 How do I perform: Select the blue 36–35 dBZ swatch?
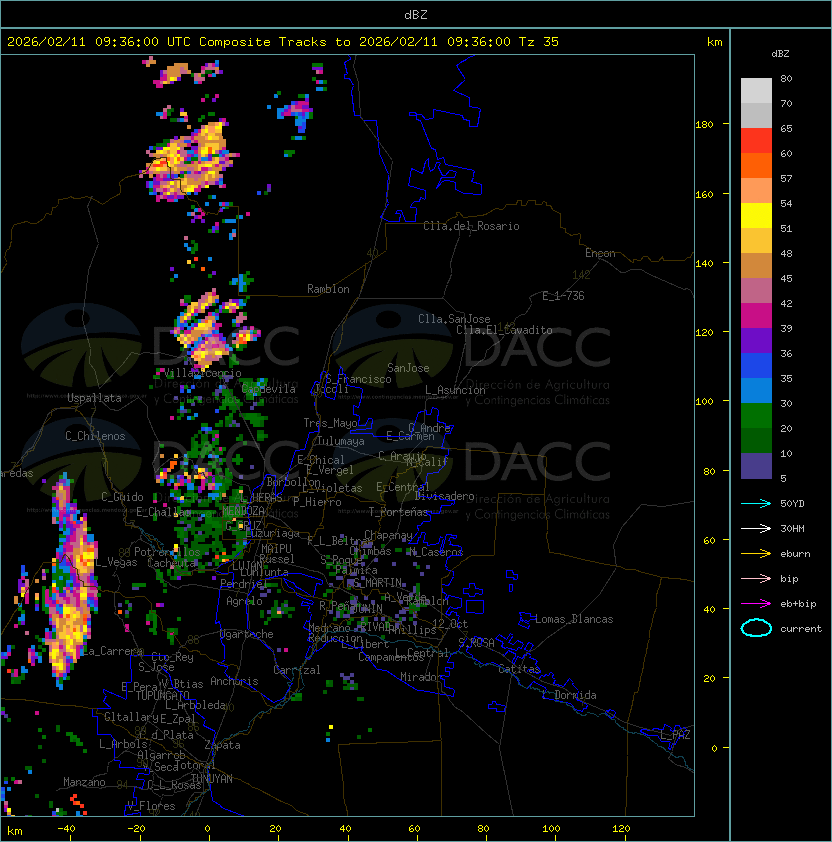[756, 366]
